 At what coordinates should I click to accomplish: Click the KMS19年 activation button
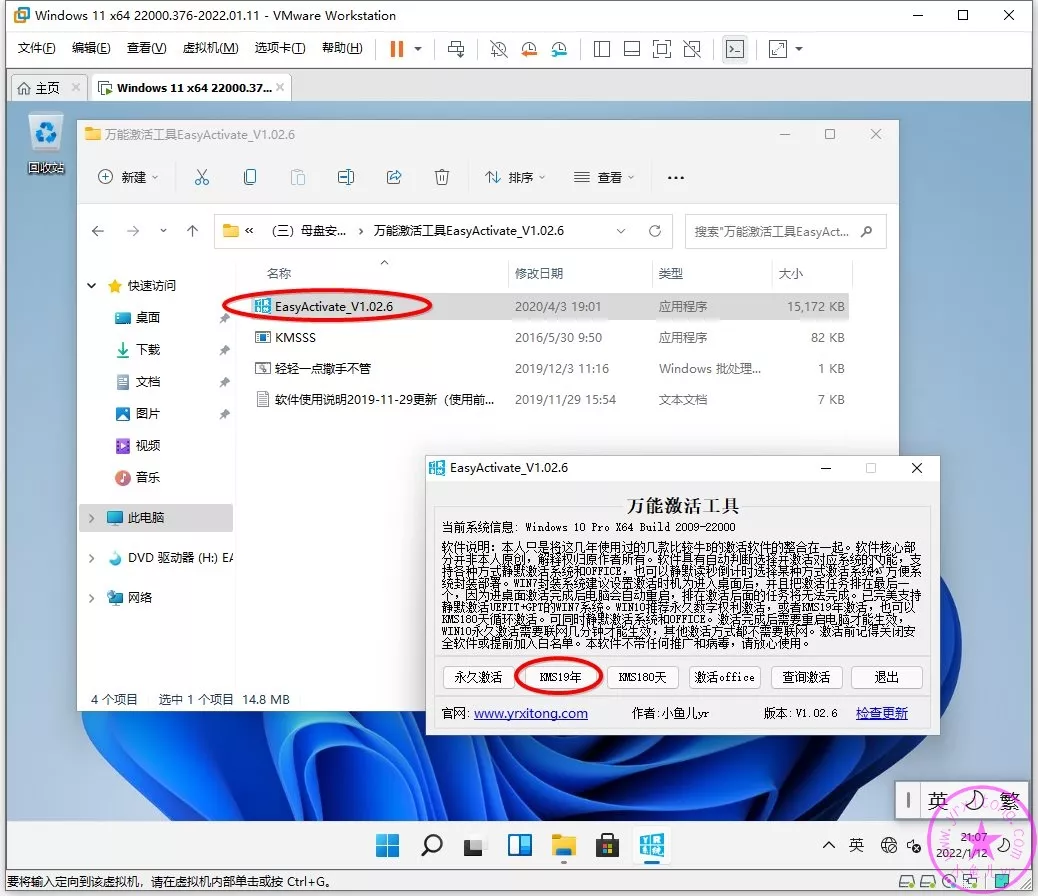tap(560, 677)
